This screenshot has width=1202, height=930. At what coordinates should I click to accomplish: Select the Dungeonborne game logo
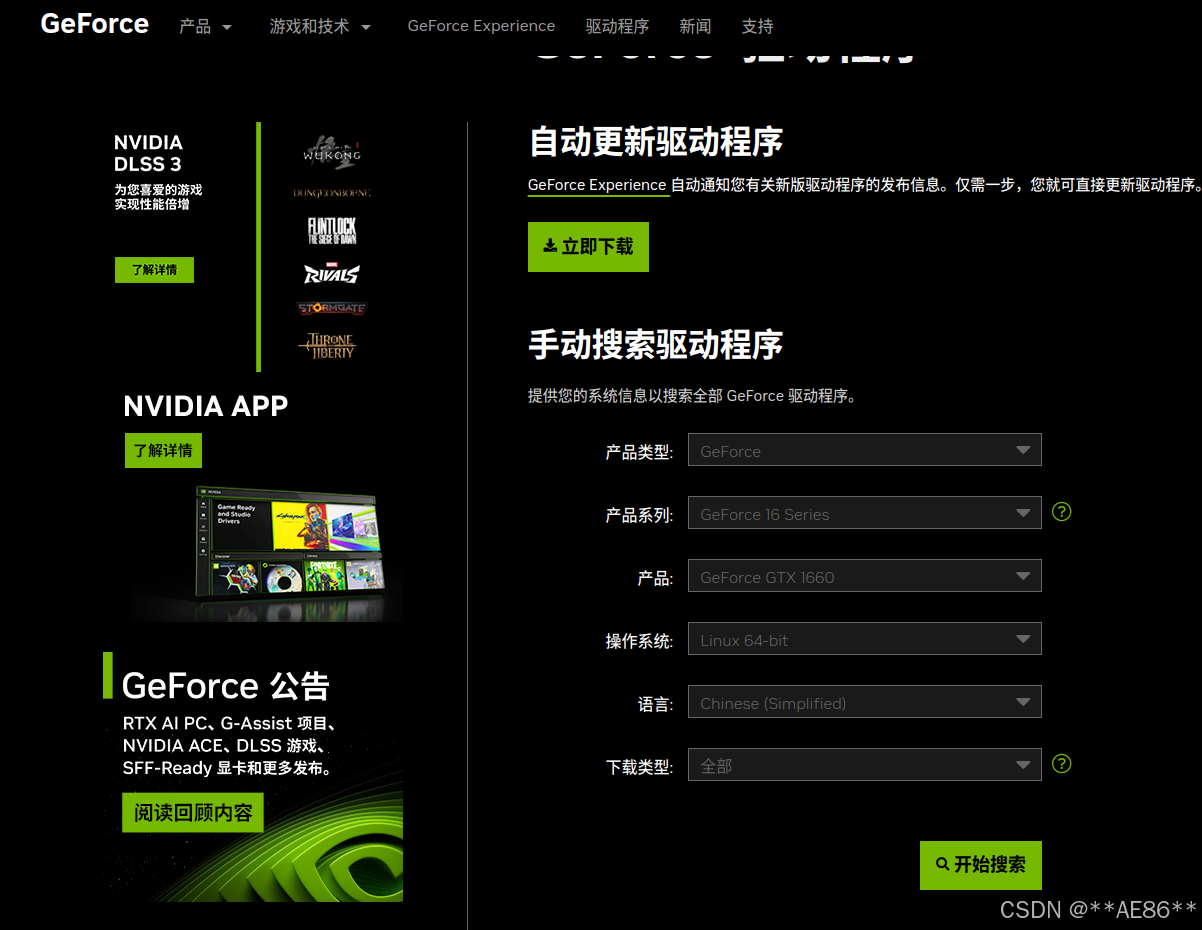tap(332, 192)
